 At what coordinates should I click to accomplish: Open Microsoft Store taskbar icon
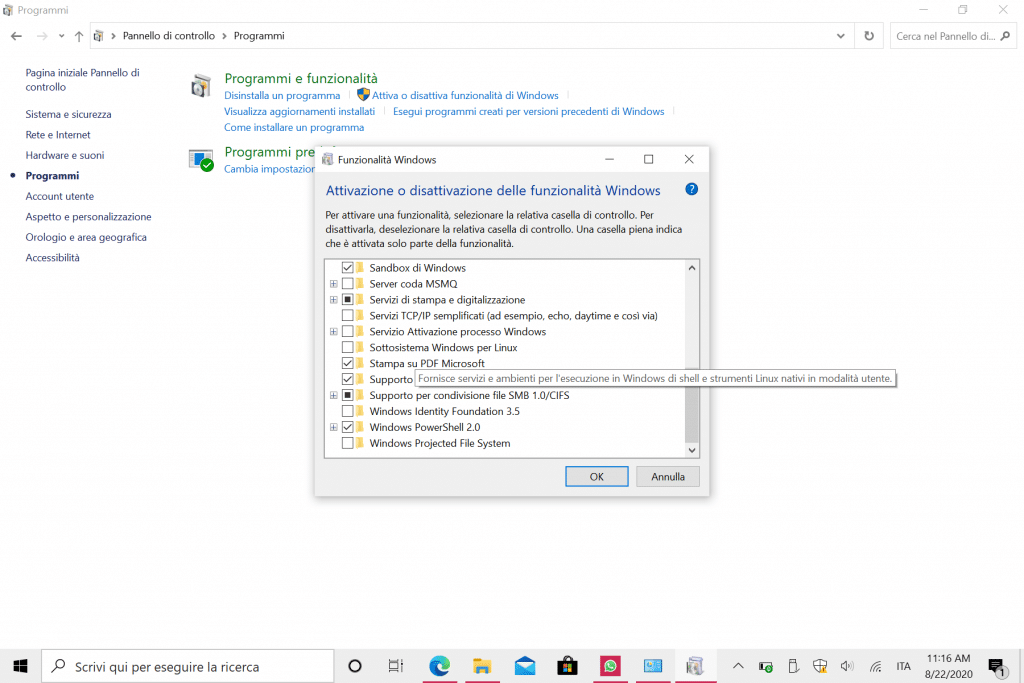(x=567, y=666)
